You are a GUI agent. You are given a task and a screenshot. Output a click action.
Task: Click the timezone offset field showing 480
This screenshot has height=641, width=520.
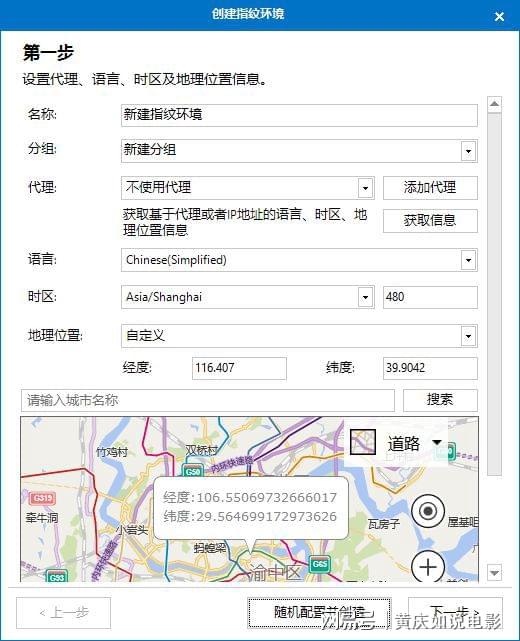coord(430,297)
